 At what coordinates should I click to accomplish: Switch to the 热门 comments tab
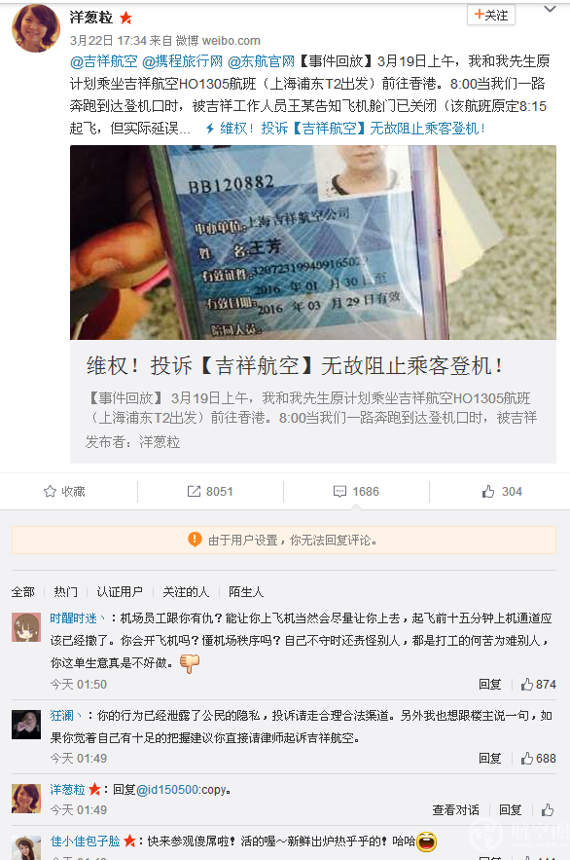pos(65,592)
